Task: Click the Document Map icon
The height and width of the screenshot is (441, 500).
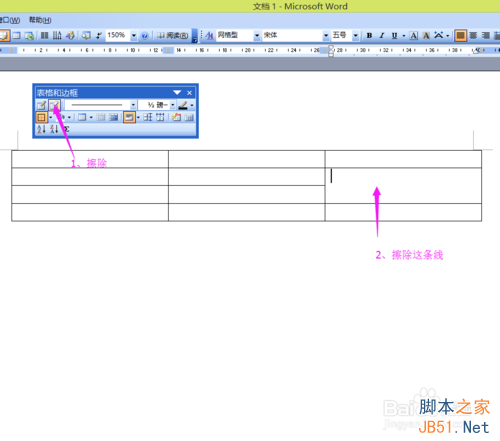Action: 86,35
